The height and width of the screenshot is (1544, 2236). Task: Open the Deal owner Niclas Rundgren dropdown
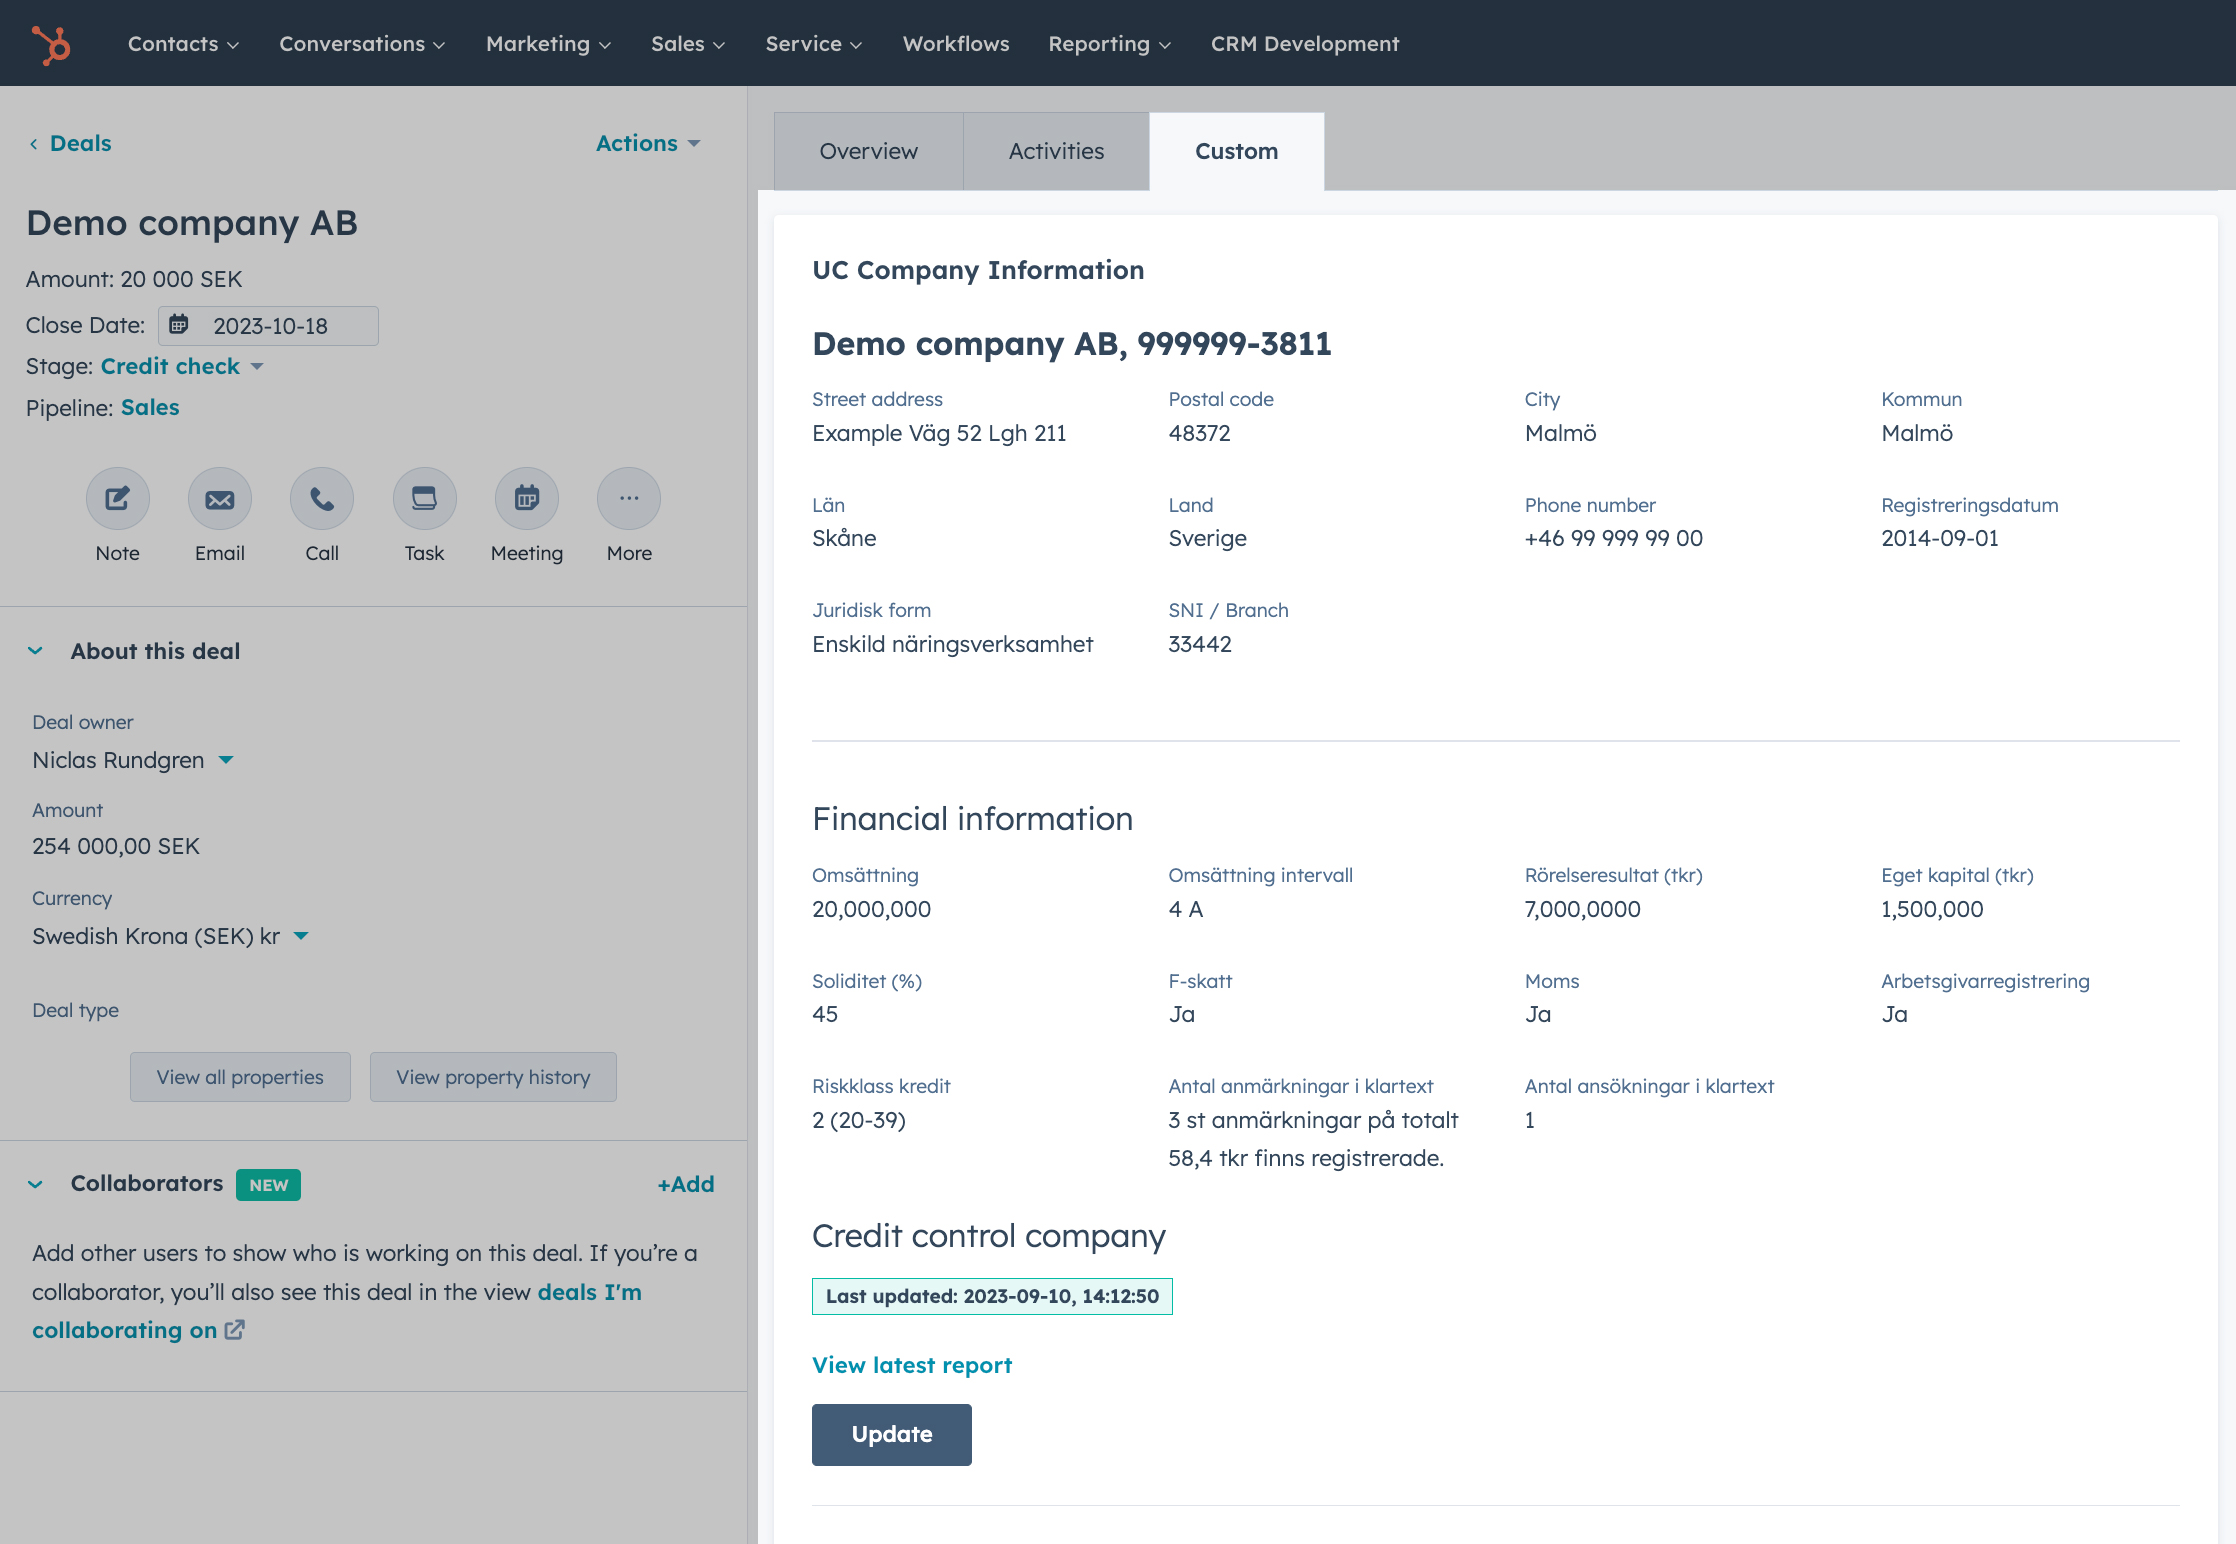pos(226,760)
